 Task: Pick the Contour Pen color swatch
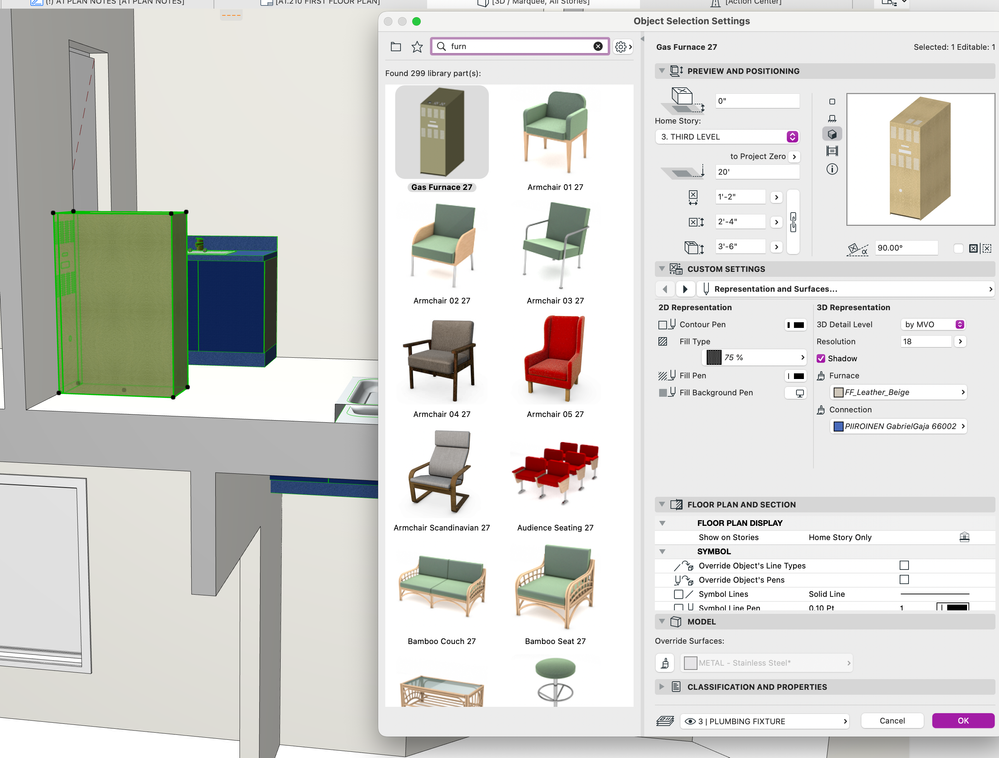point(796,325)
